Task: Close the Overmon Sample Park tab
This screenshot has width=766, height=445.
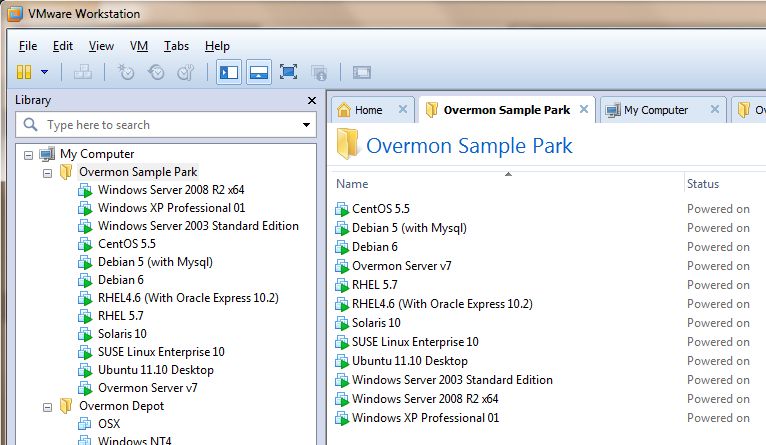Action: [584, 109]
